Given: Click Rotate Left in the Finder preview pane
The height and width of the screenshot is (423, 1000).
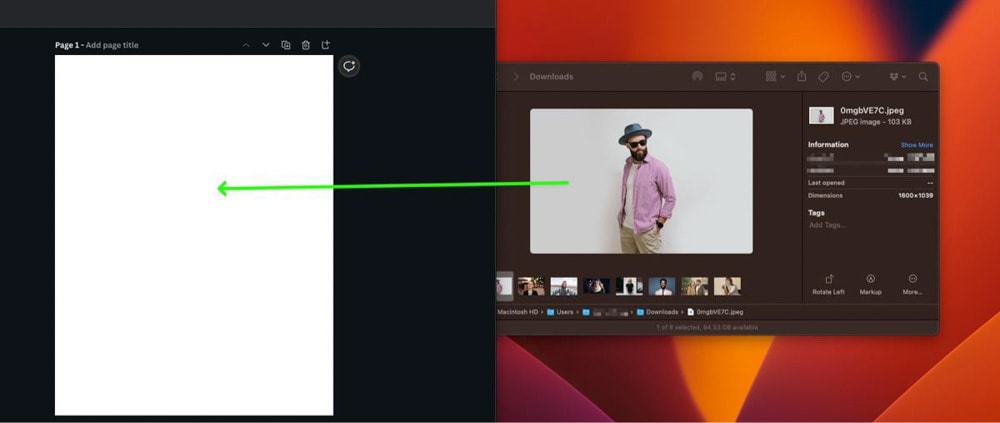Looking at the screenshot, I should [828, 285].
